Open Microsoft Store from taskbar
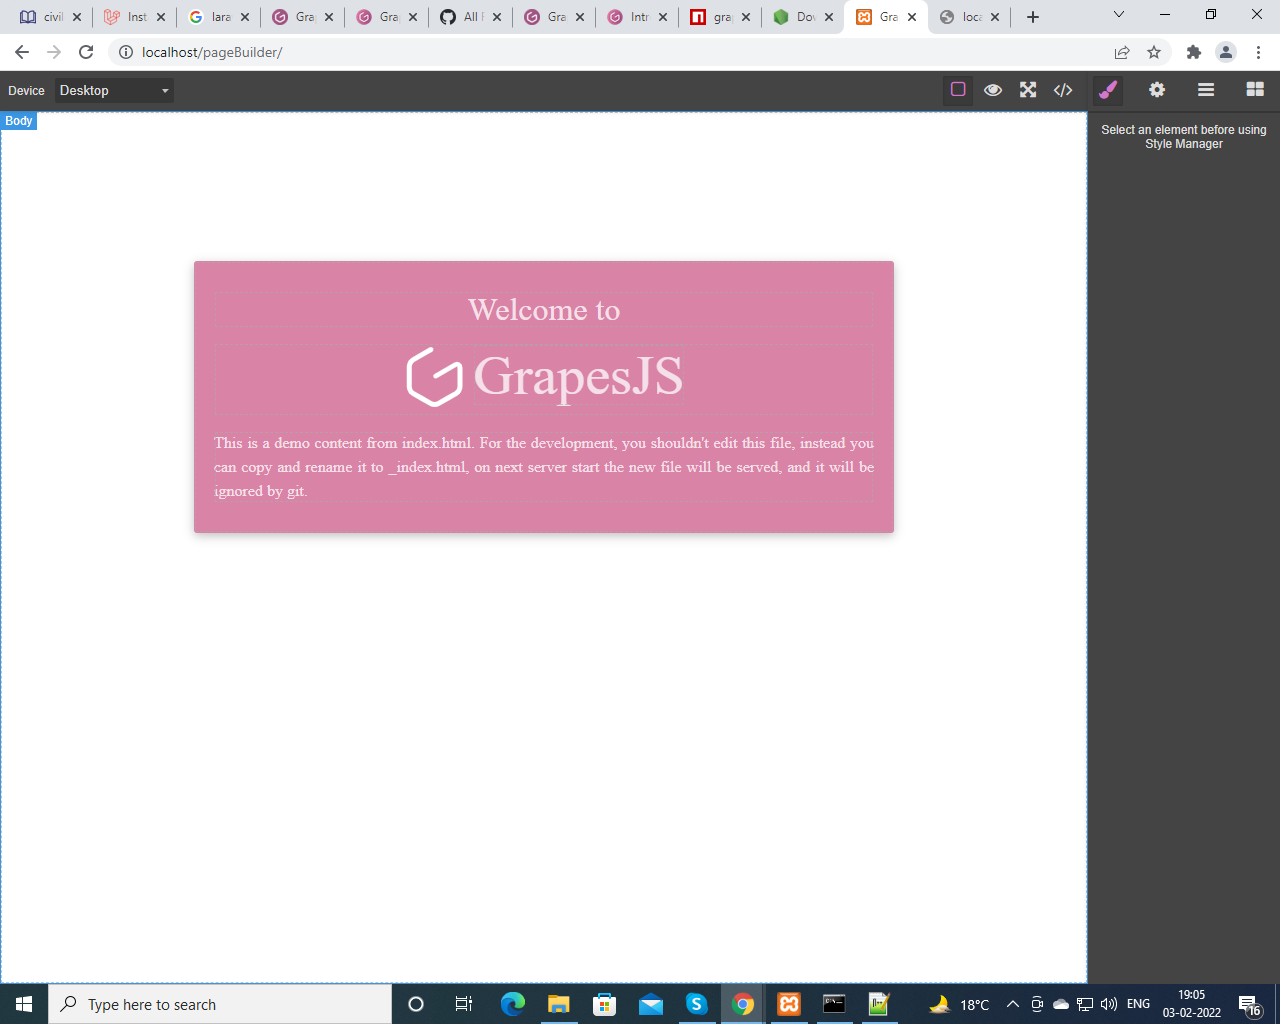The height and width of the screenshot is (1024, 1280). (604, 1004)
